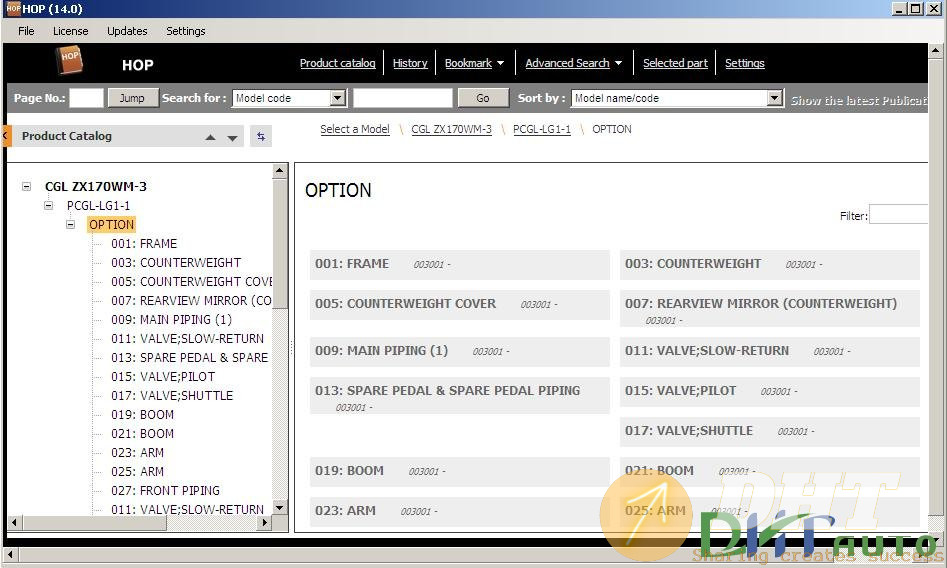Open Selected part link
947x568 pixels.
coord(675,63)
